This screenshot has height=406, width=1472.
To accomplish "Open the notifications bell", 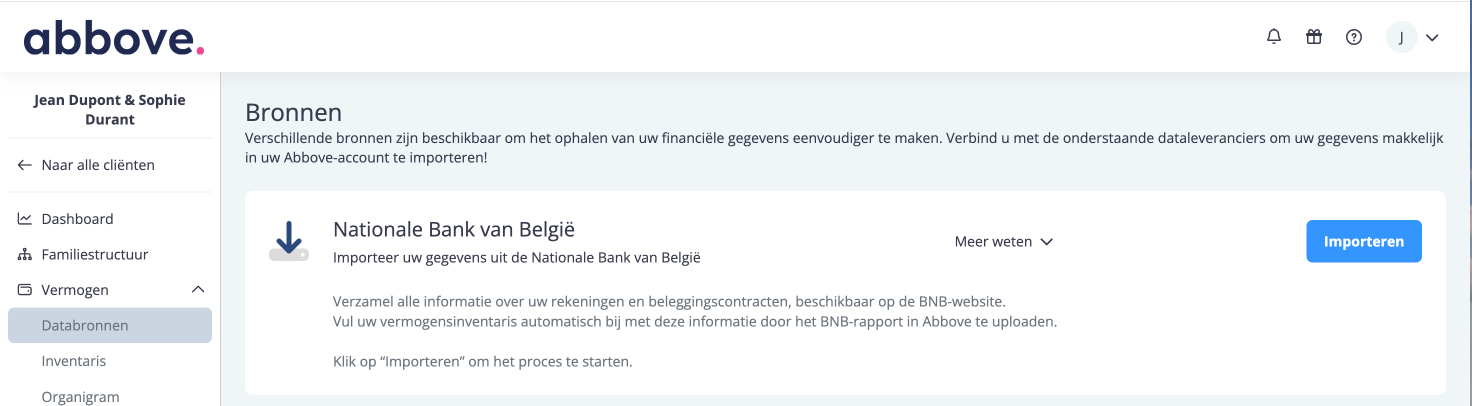I will 1274,37.
